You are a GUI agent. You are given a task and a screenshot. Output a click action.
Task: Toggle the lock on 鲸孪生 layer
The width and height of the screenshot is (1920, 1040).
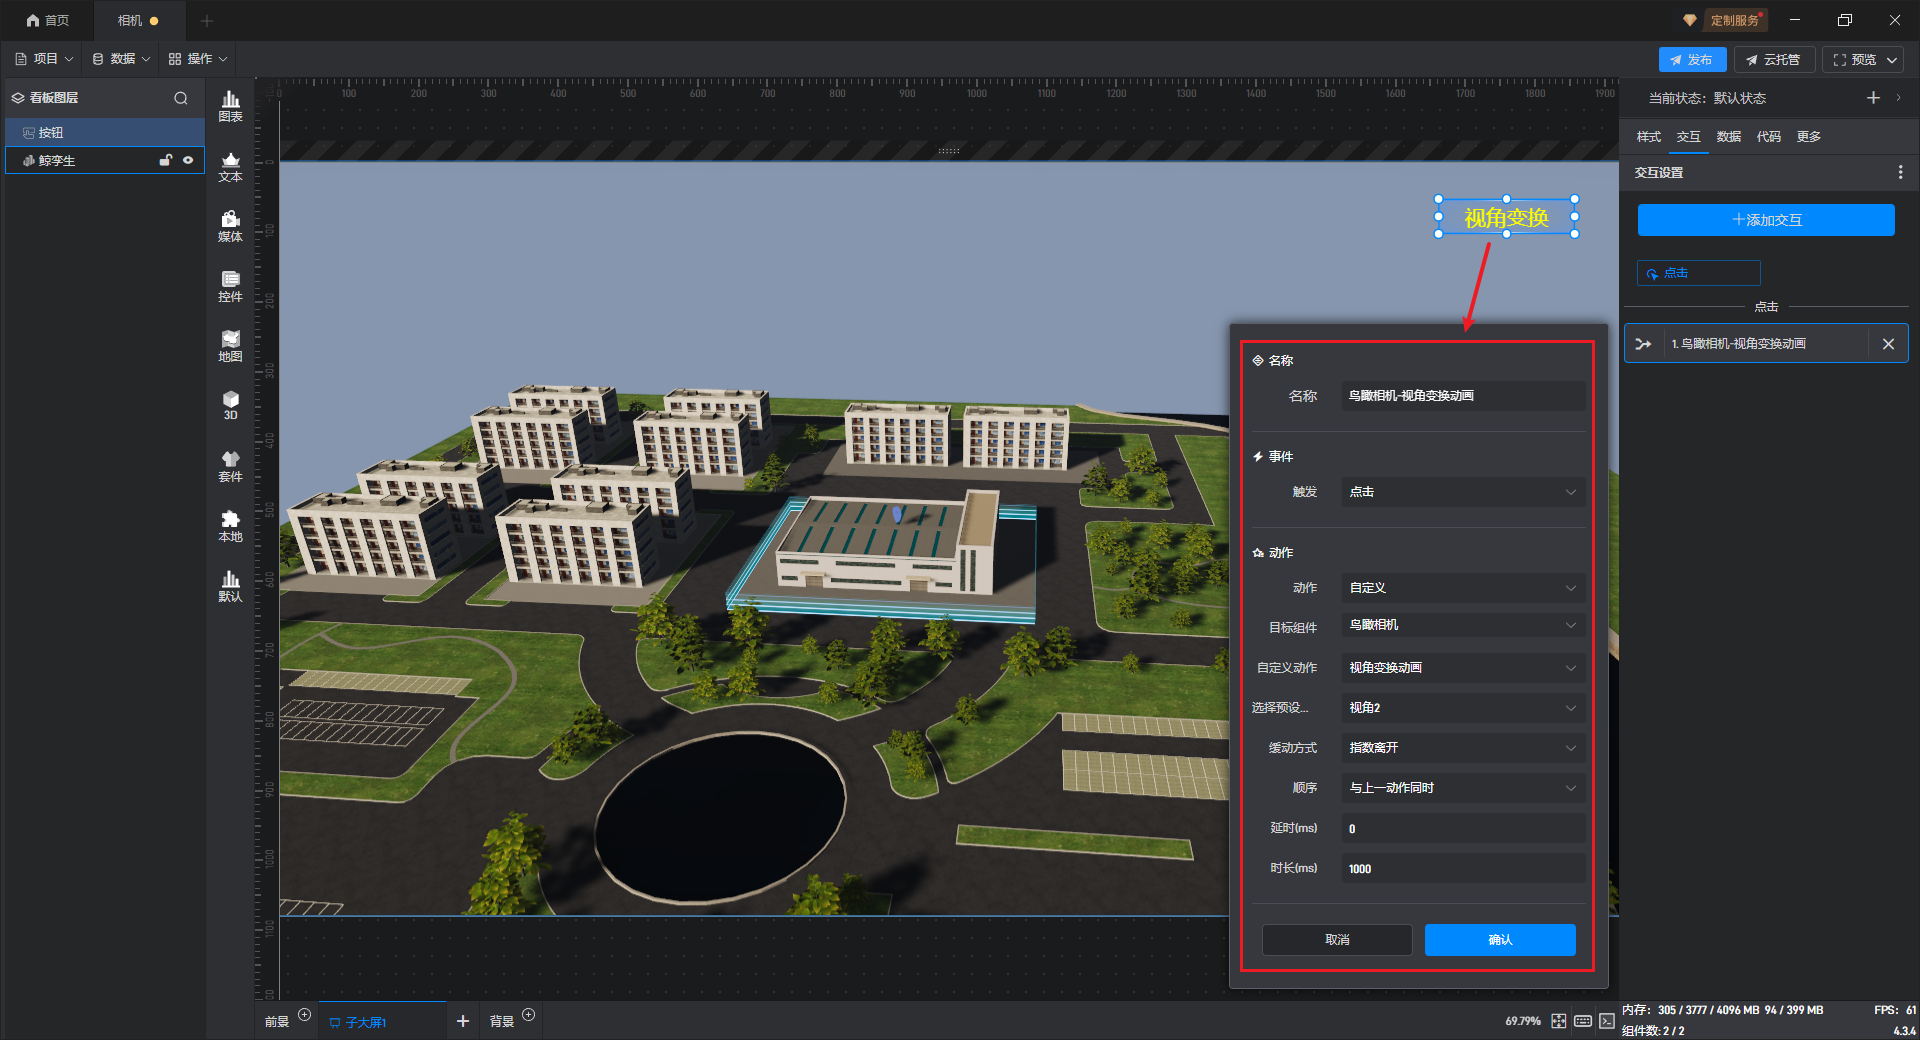(x=166, y=160)
